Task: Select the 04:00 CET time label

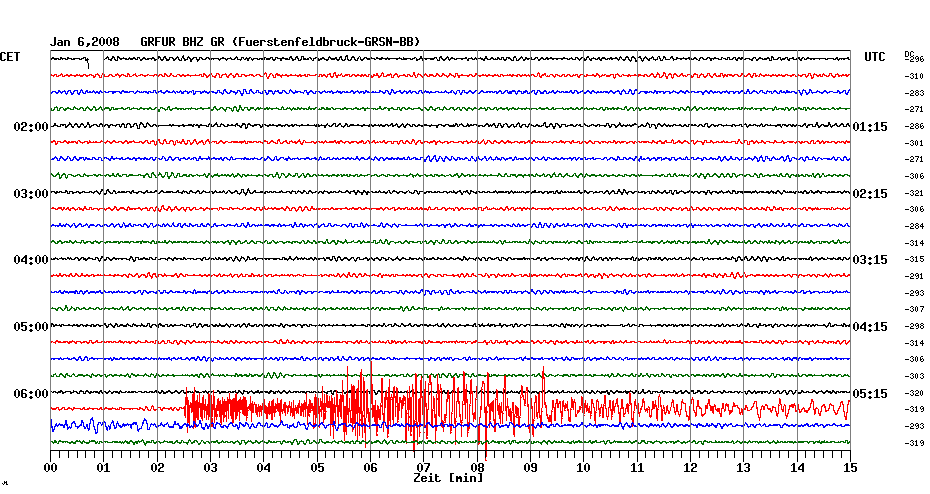Action: pyautogui.click(x=31, y=260)
